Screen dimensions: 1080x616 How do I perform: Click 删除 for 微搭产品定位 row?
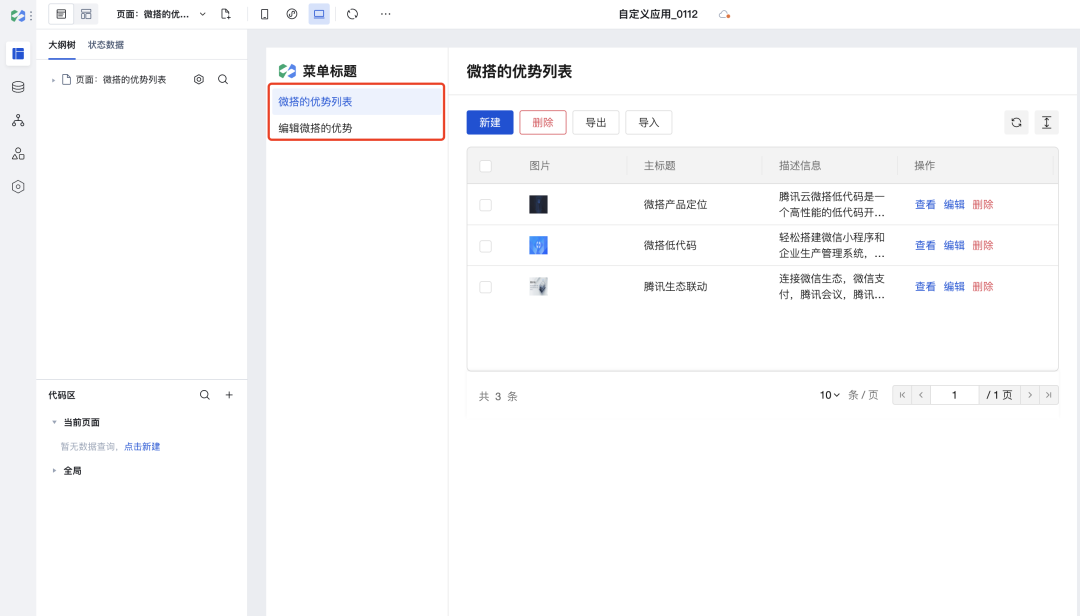(x=983, y=204)
